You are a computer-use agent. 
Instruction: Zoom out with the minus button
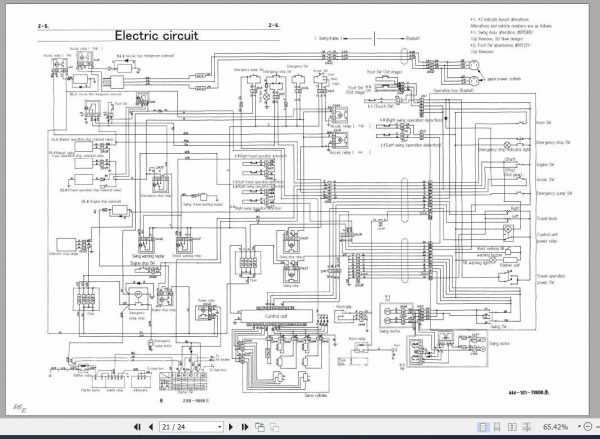click(x=588, y=427)
